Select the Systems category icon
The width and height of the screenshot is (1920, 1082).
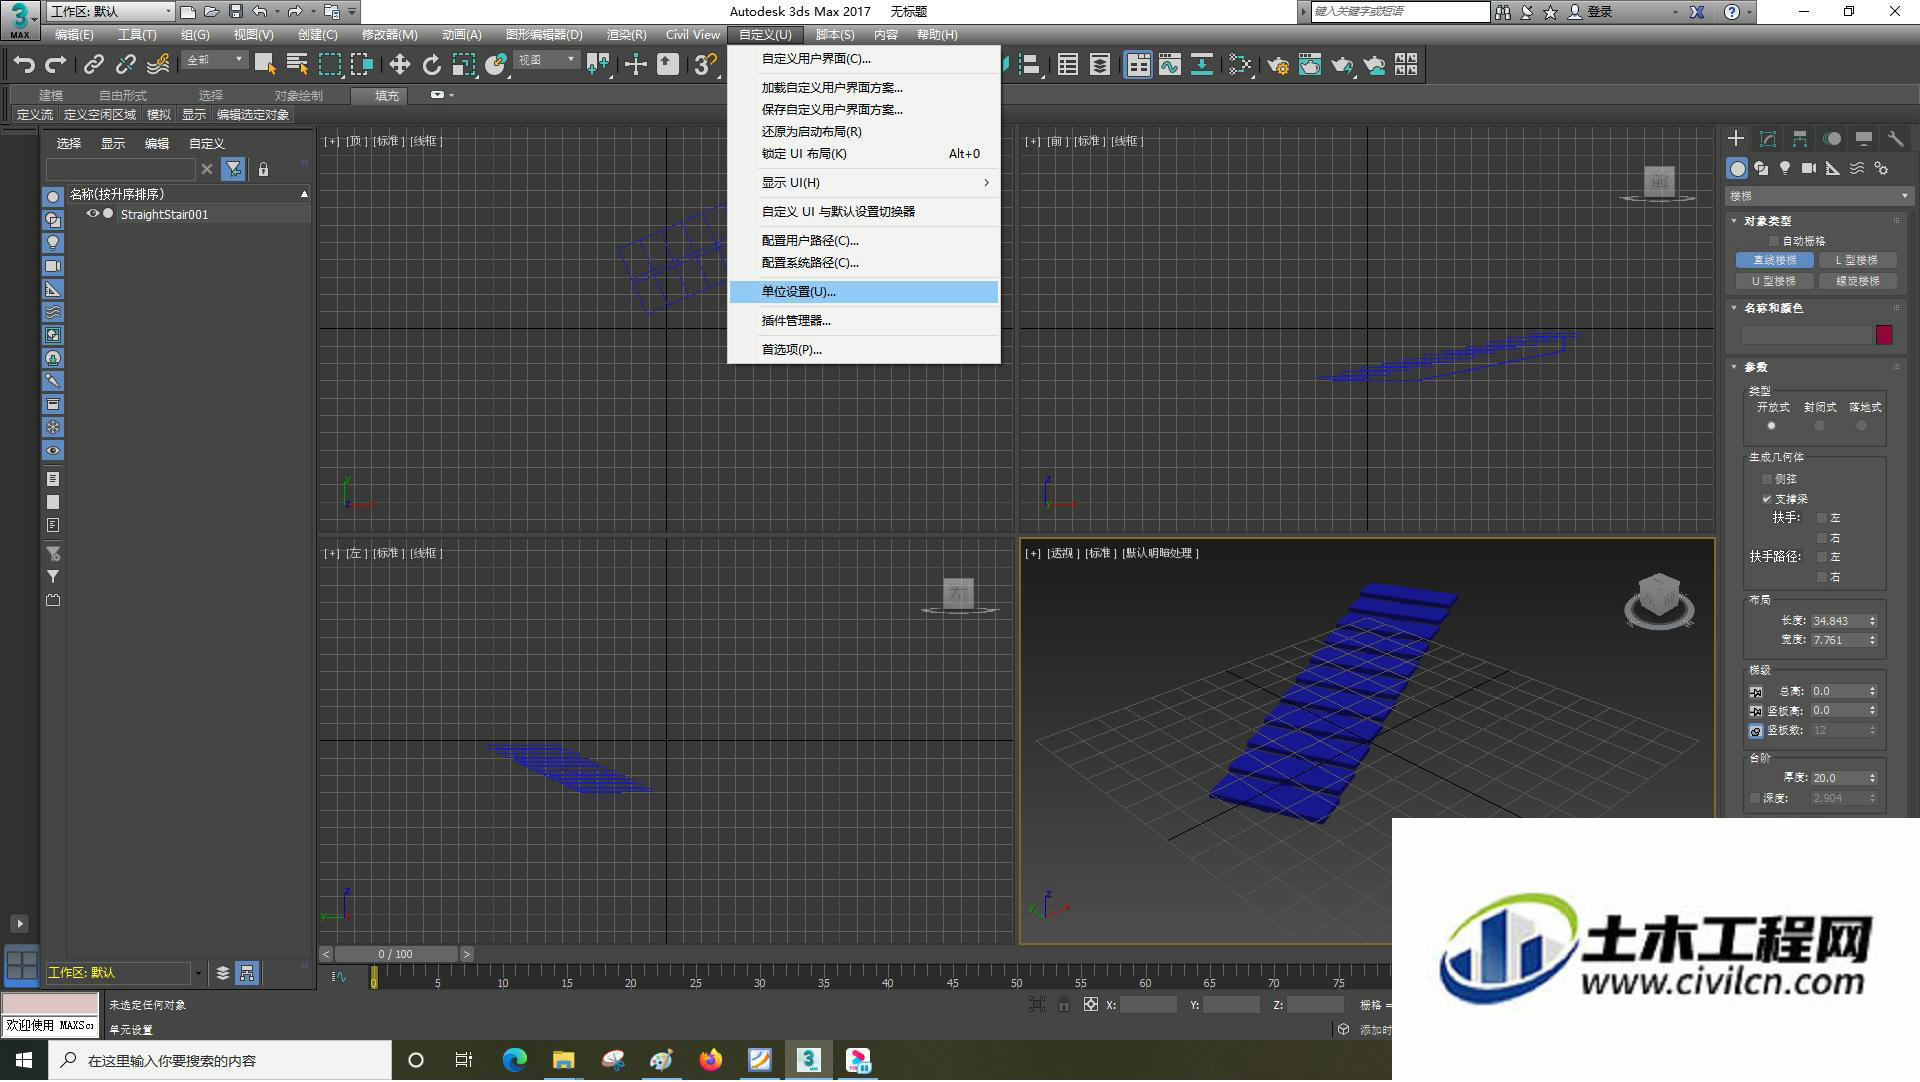[1881, 169]
